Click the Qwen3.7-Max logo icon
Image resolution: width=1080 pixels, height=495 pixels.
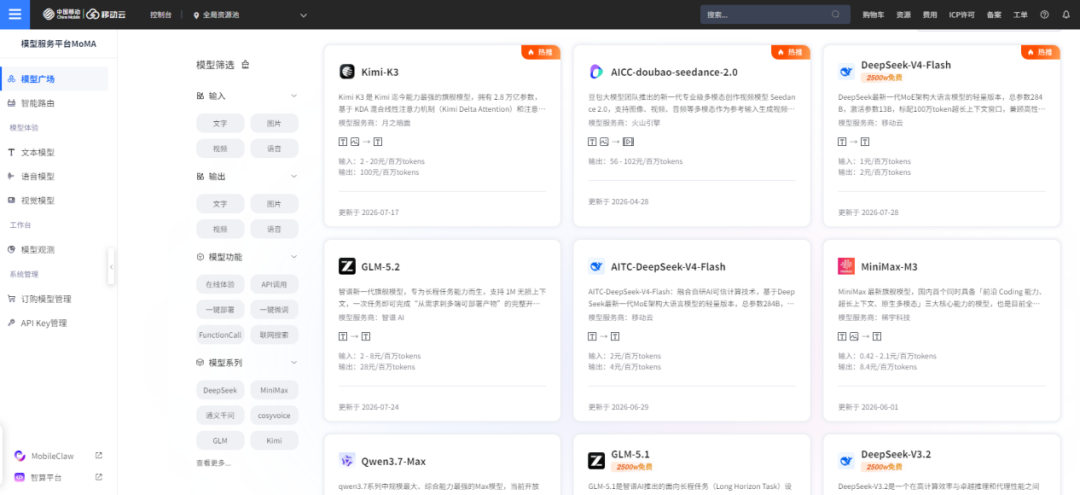[x=346, y=461]
